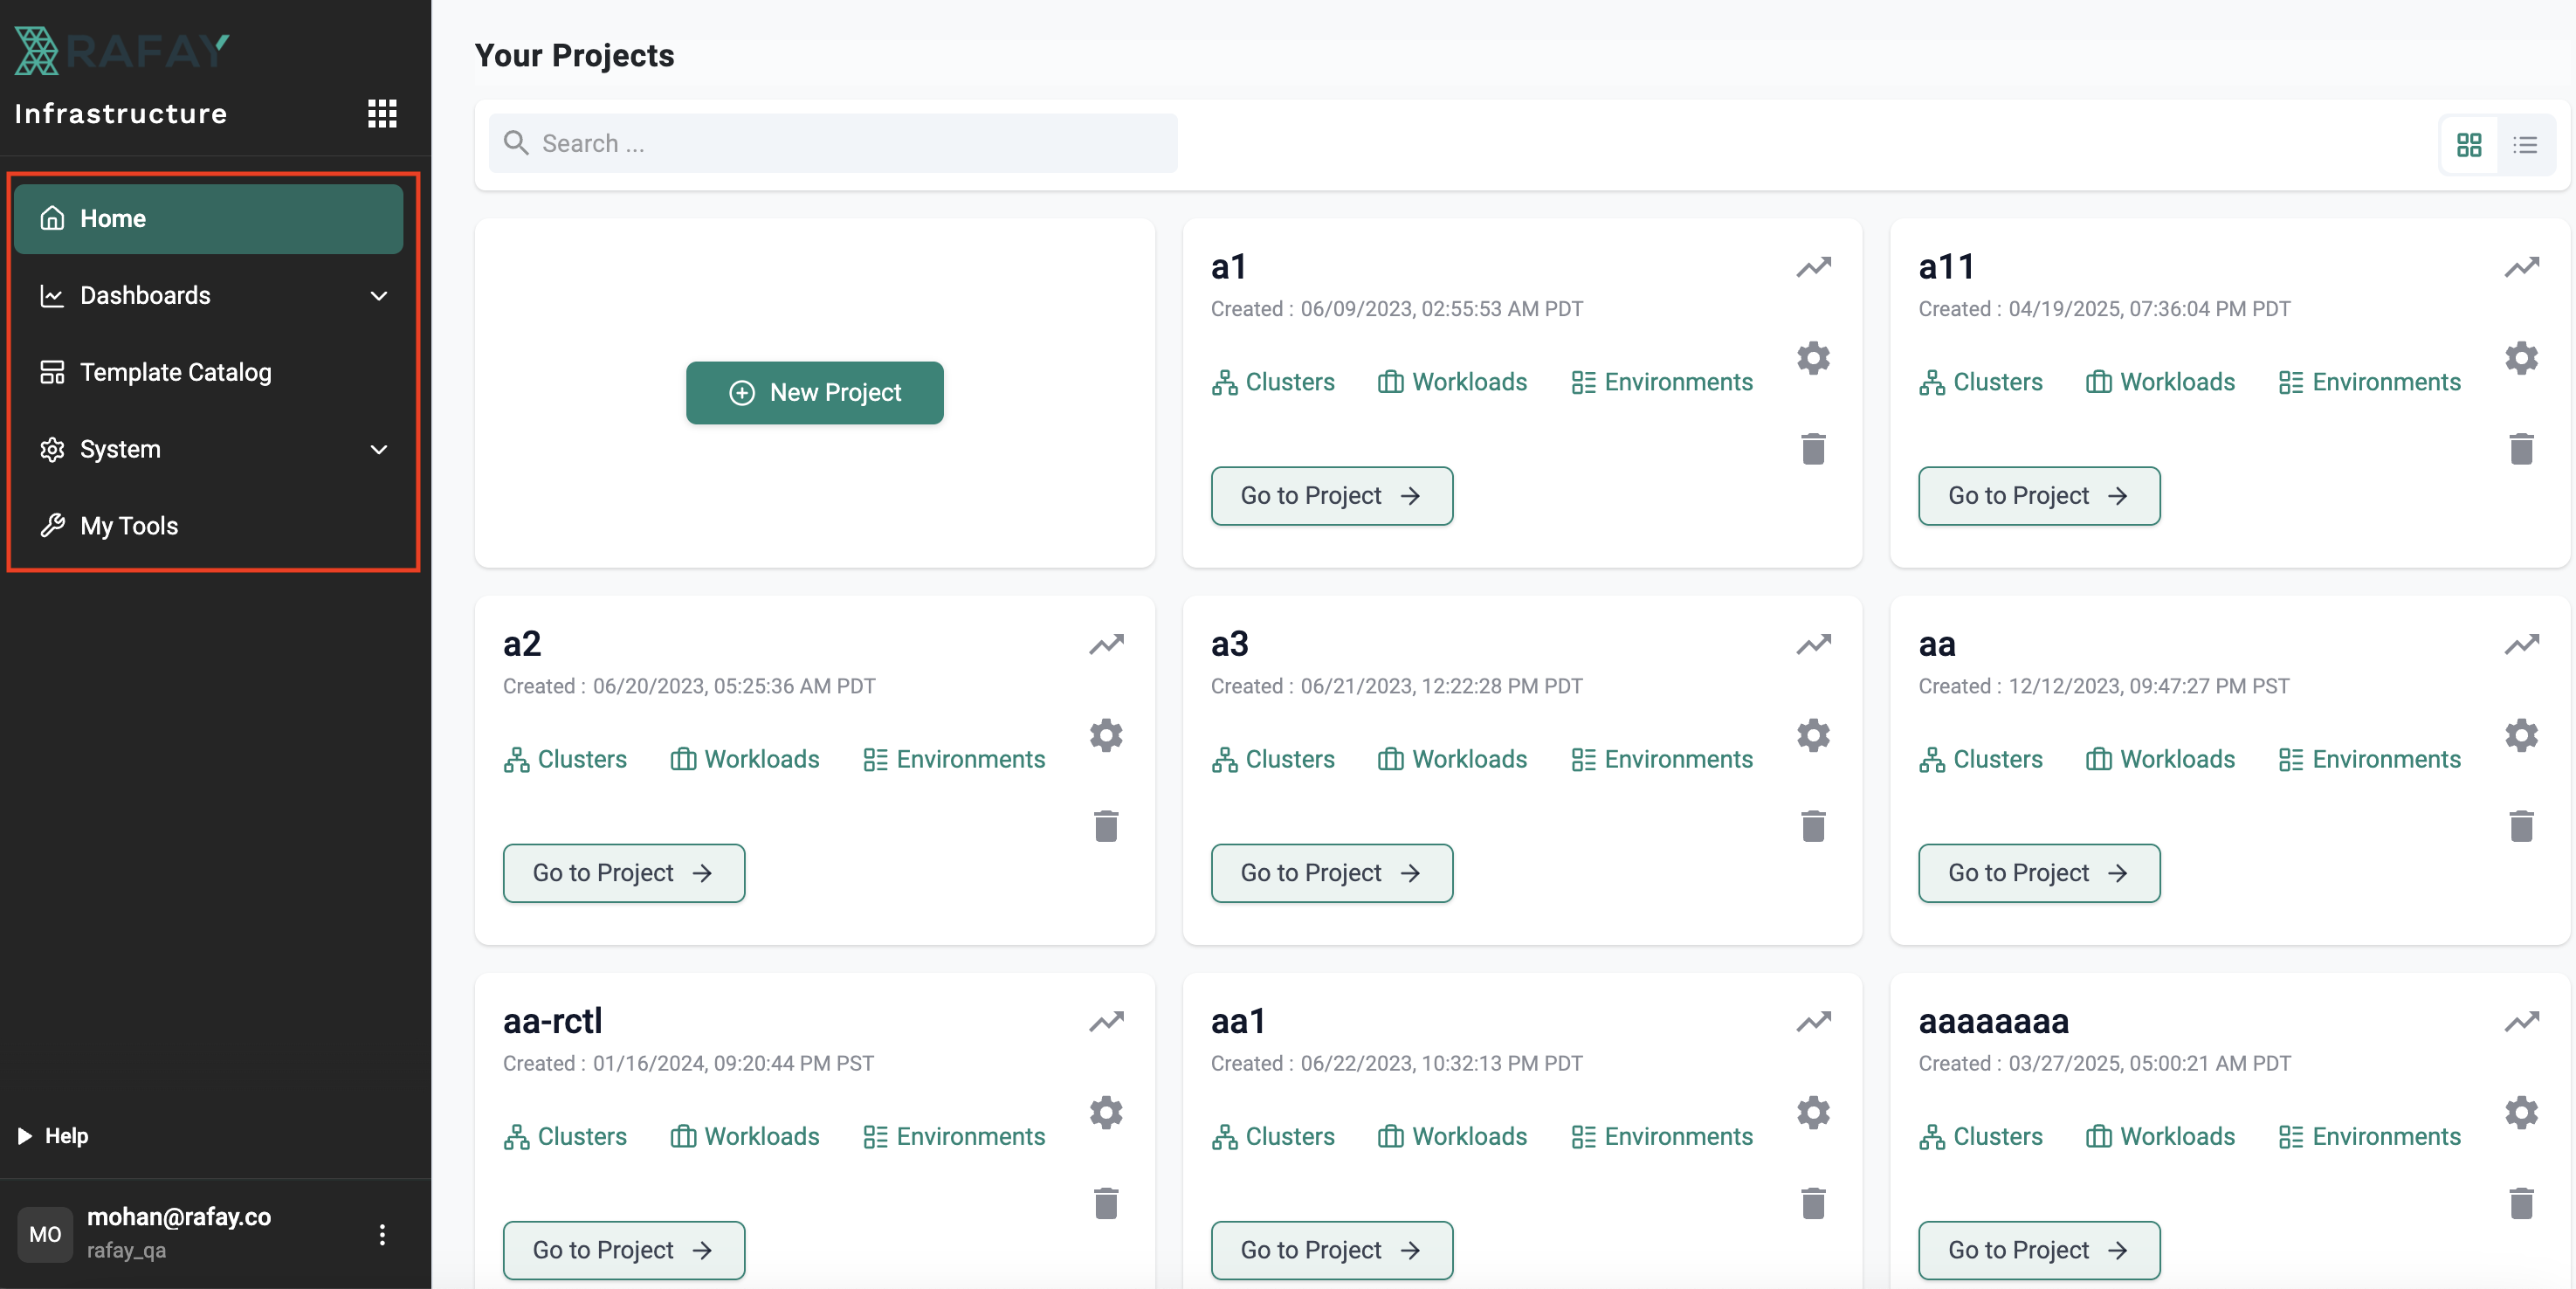
Task: Delete project aa-rctl via trash icon
Action: pyautogui.click(x=1106, y=1203)
